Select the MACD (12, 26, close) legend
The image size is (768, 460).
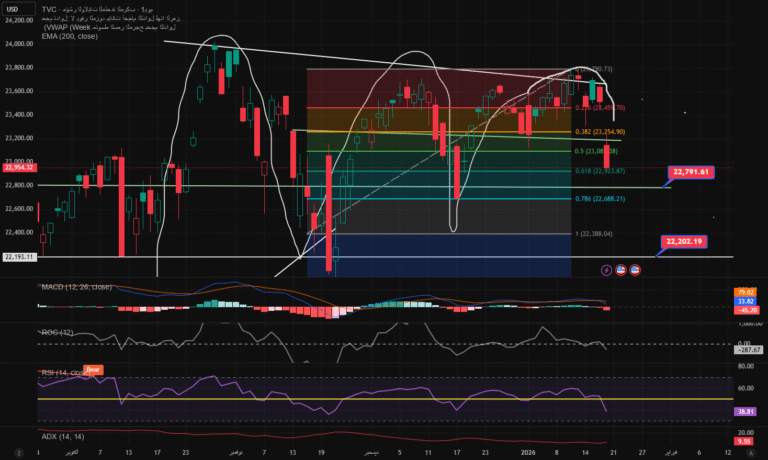(x=77, y=288)
